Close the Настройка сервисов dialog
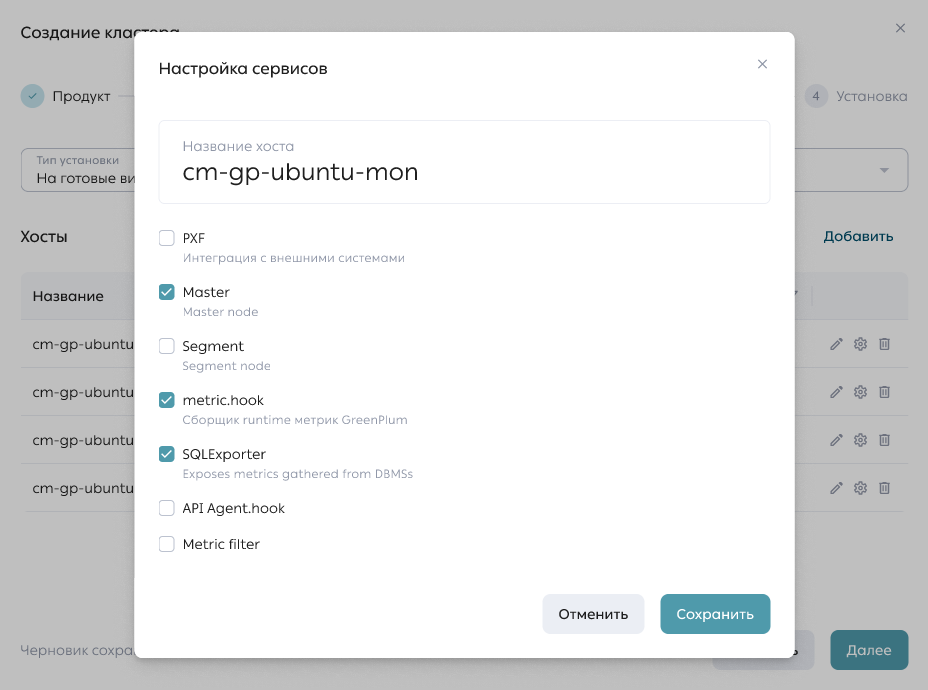Viewport: 928px width, 690px height. point(762,64)
